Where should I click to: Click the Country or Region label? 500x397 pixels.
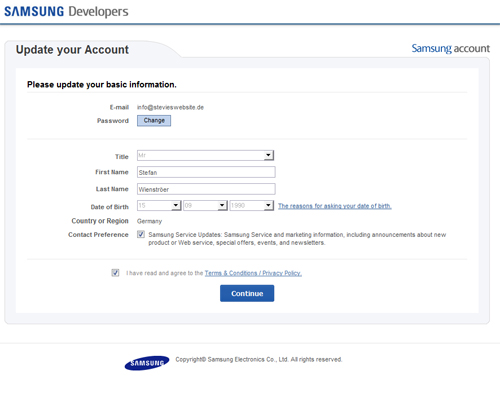tap(100, 221)
